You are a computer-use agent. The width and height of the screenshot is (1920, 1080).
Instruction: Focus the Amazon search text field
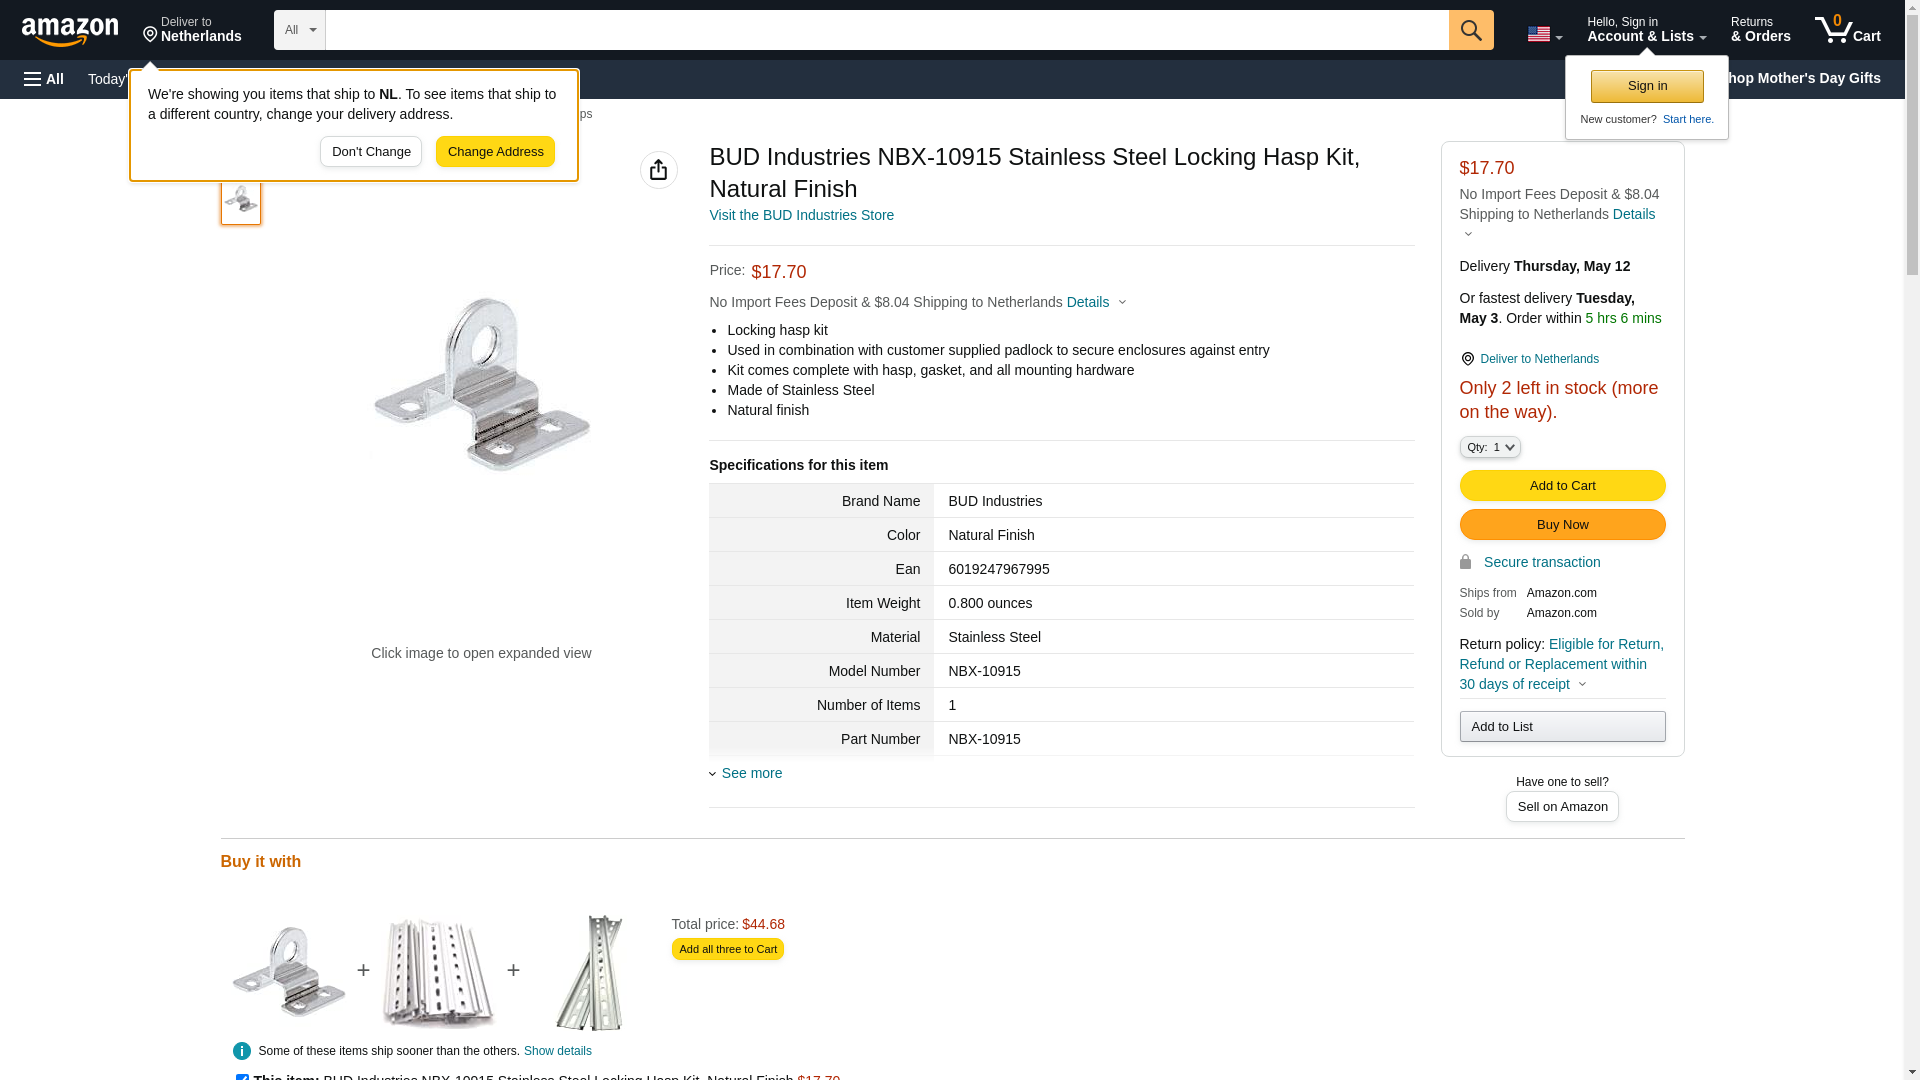point(886,30)
